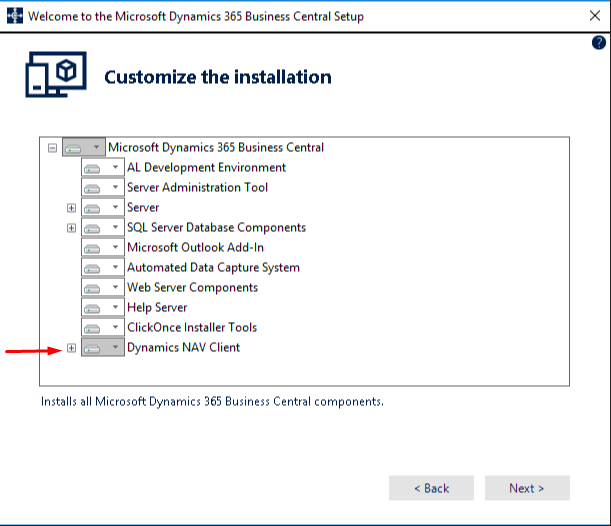This screenshot has height=526, width=611.
Task: Open install option dropdown for Help Server
Action: click(x=103, y=307)
